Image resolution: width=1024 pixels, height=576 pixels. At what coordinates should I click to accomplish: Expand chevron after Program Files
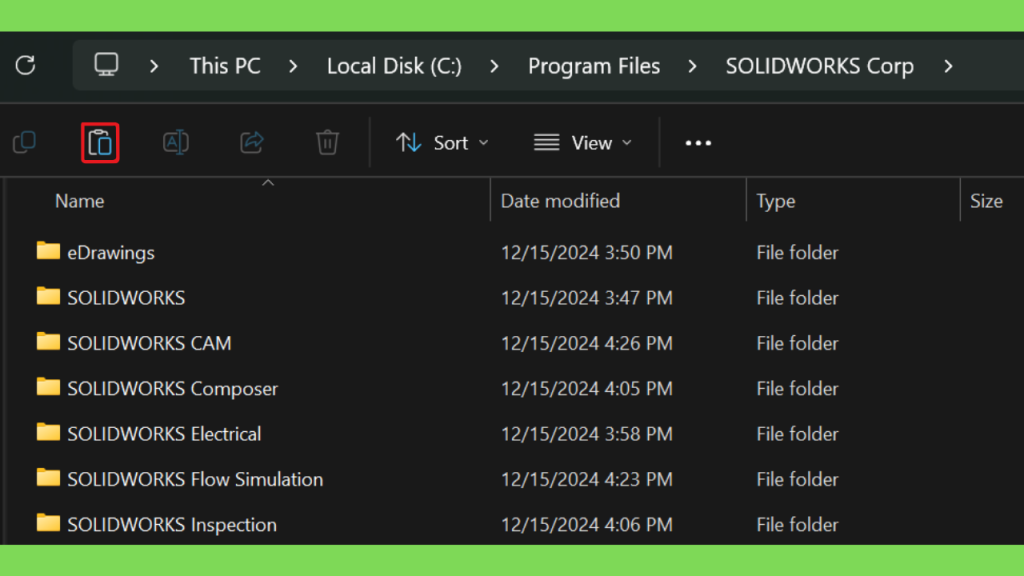[692, 66]
